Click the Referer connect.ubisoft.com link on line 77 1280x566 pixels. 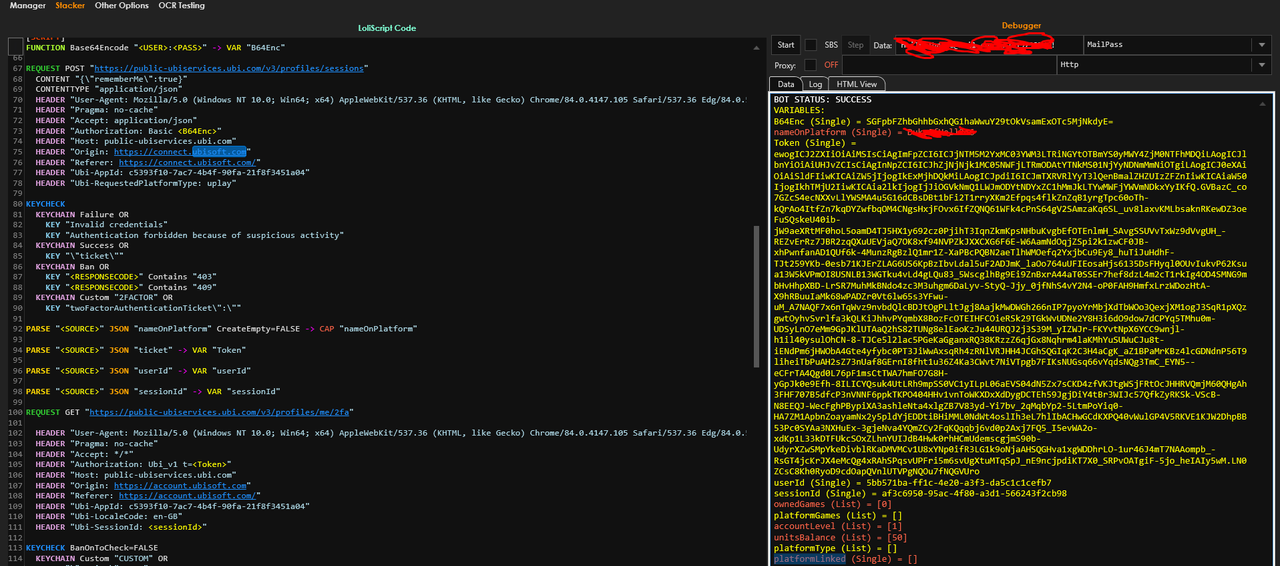185,162
